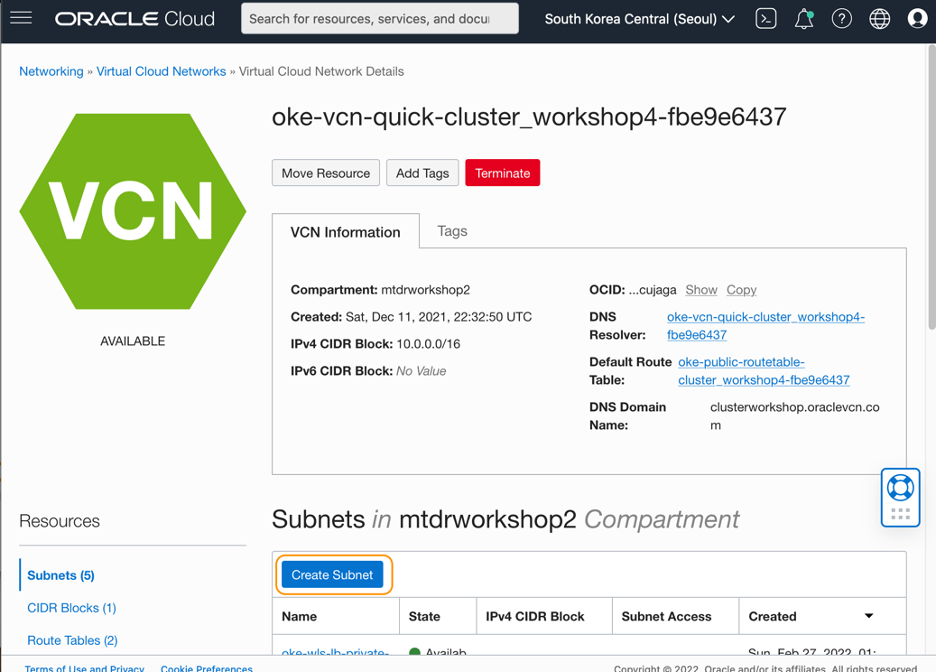
Task: Select CIDR Blocks (1) in Resources
Action: tap(72, 608)
